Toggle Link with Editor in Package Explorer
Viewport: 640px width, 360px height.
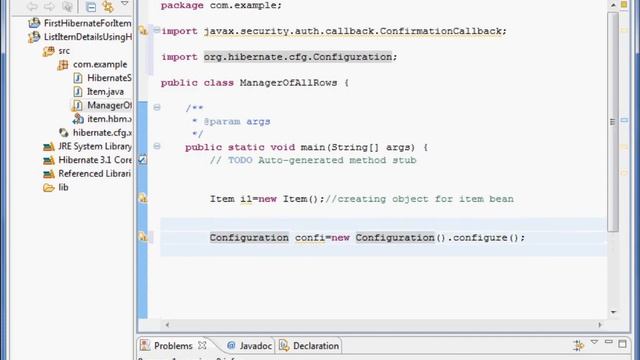(x=108, y=6)
